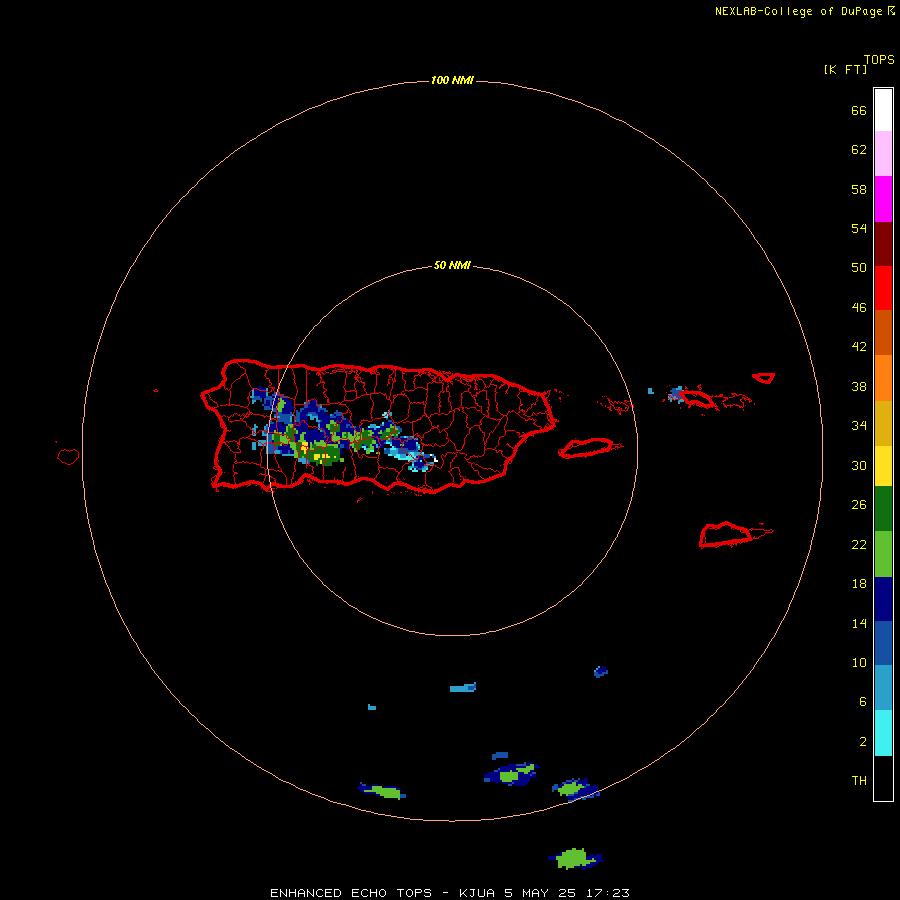This screenshot has height=900, width=900.
Task: Pick the light orange legend swatch
Action: (883, 378)
